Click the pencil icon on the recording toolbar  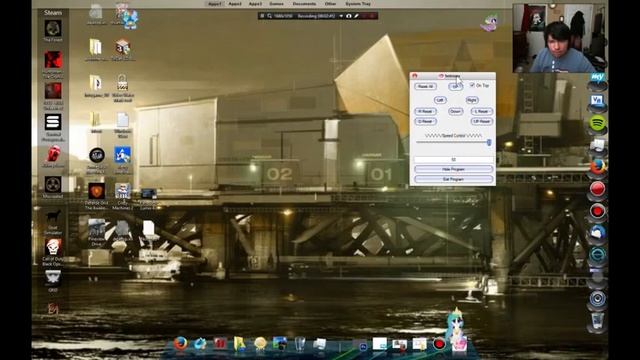pyautogui.click(x=356, y=16)
